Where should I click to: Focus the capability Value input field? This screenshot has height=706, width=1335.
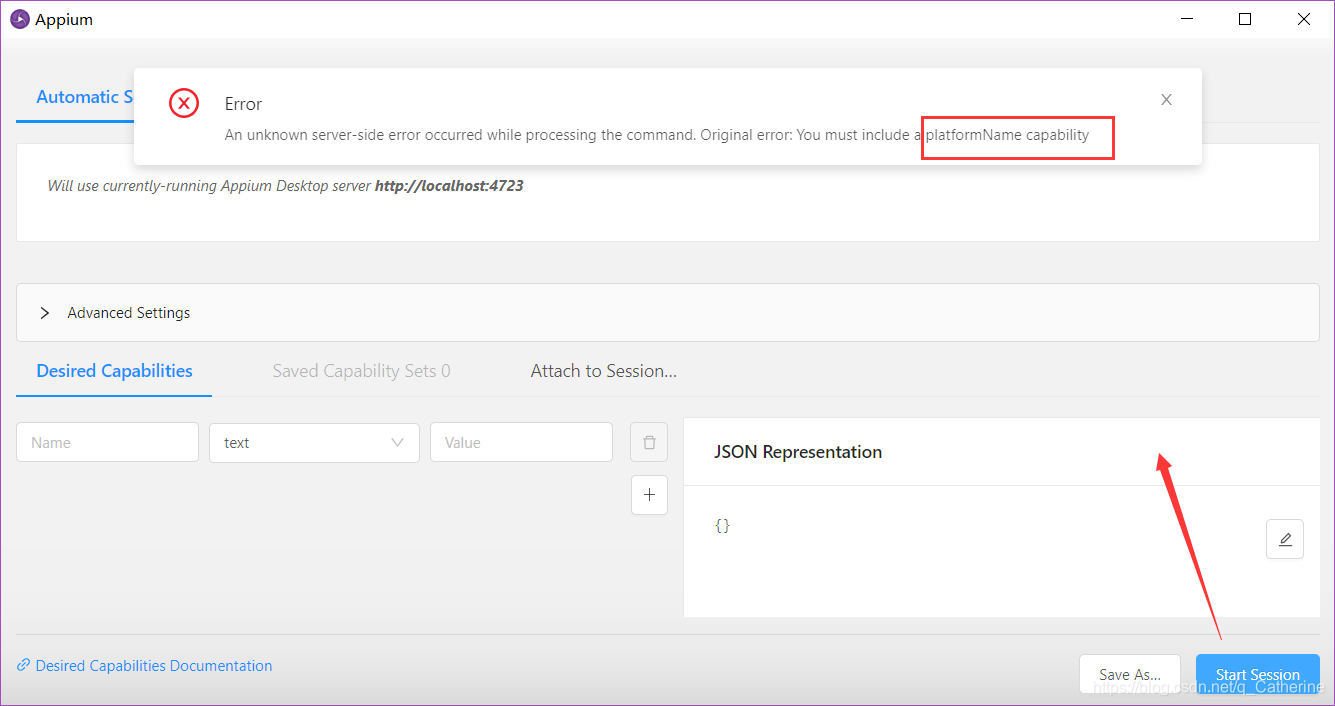coord(521,442)
